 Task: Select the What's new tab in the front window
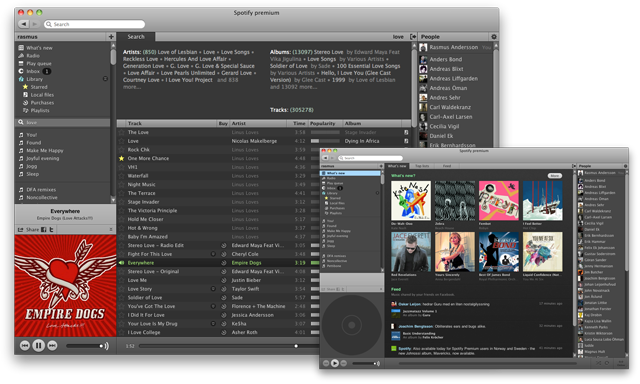point(397,166)
